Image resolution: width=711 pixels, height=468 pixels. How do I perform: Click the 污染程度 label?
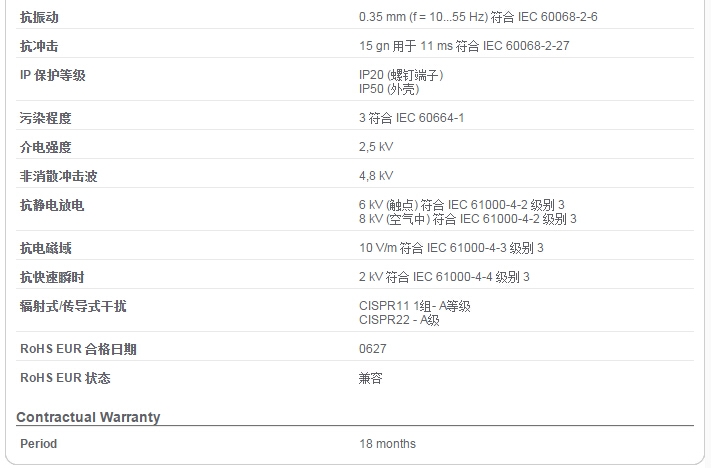(x=45, y=118)
